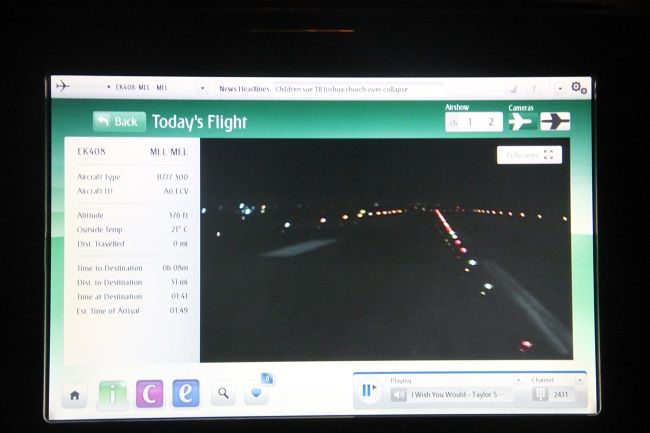Viewport: 650px width, 433px height.
Task: Open settings gear in top bar
Action: pos(578,88)
